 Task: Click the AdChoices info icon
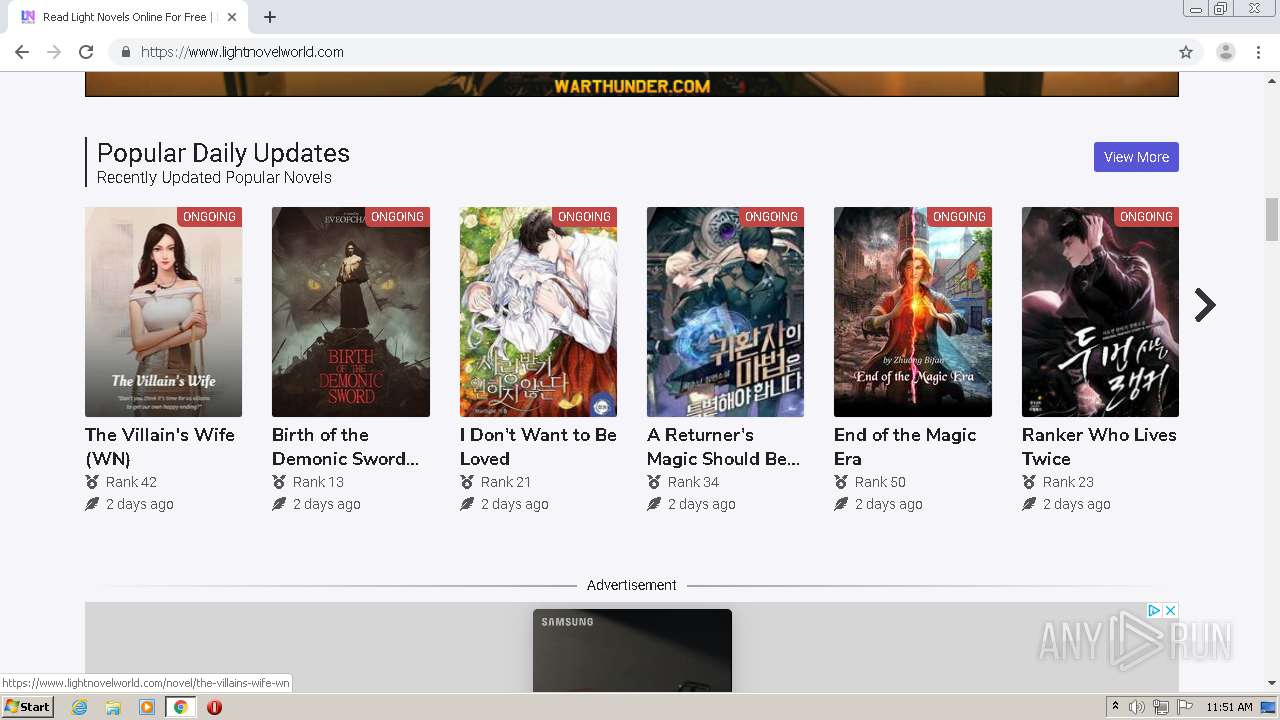tap(1154, 610)
